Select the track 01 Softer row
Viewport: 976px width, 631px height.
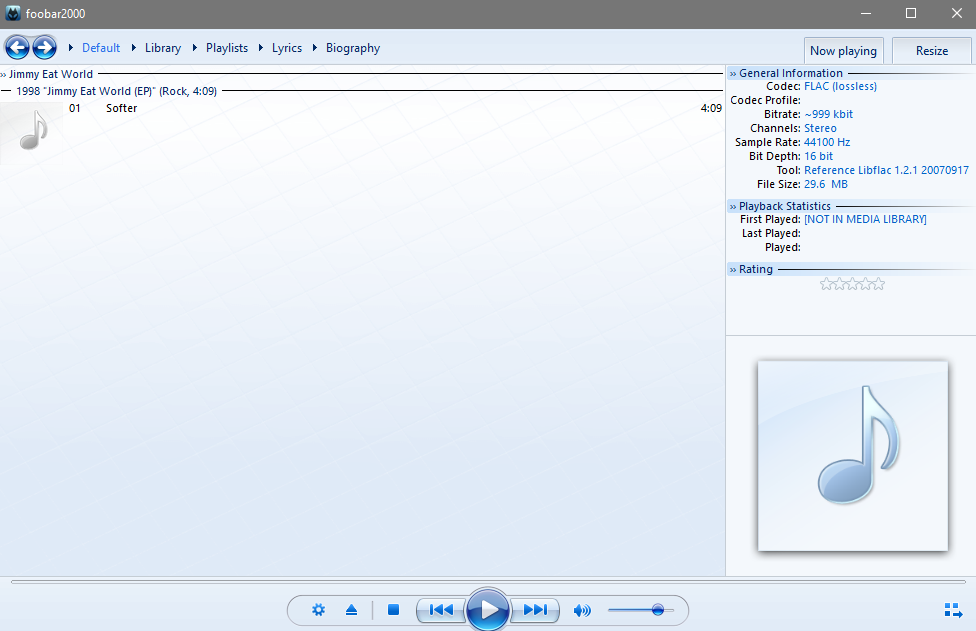point(395,108)
